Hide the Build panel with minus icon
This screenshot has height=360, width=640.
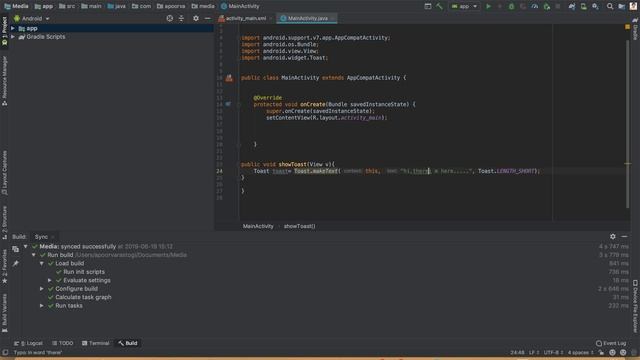[624, 236]
